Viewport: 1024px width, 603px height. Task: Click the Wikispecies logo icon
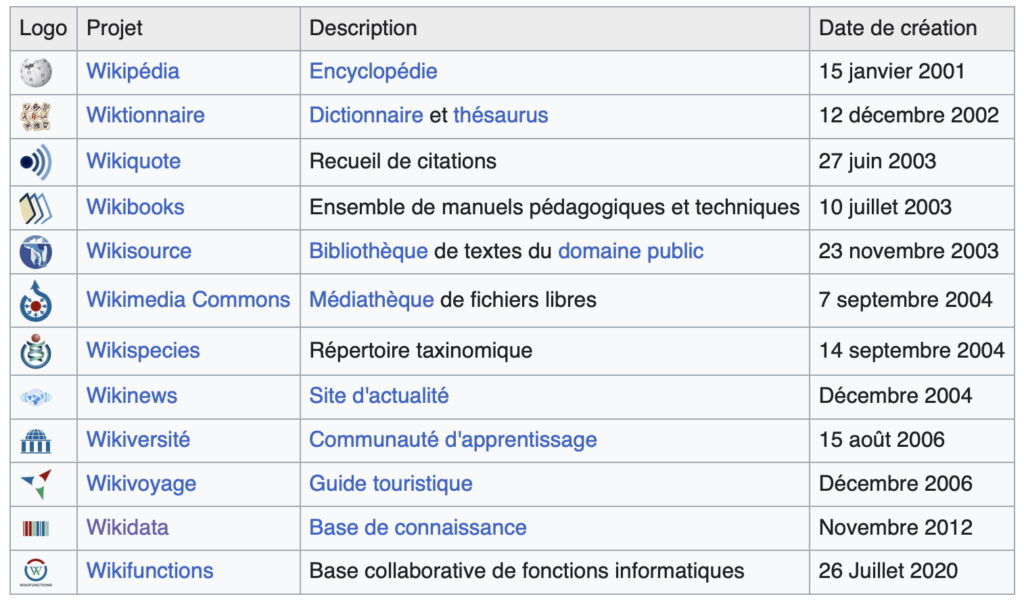point(36,351)
